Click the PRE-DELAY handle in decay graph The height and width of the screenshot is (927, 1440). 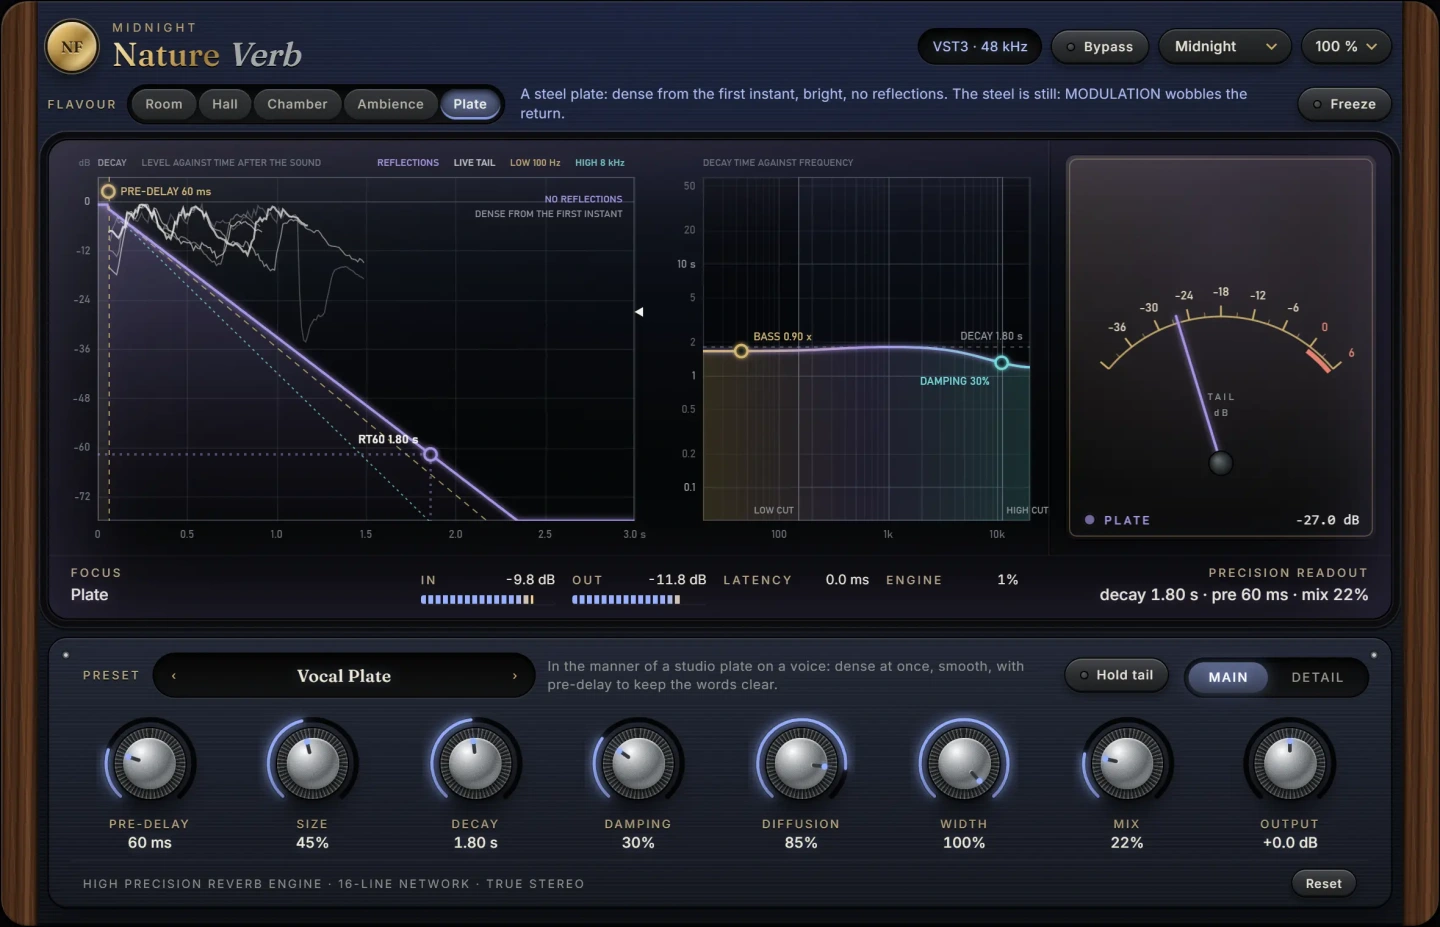[x=108, y=191]
